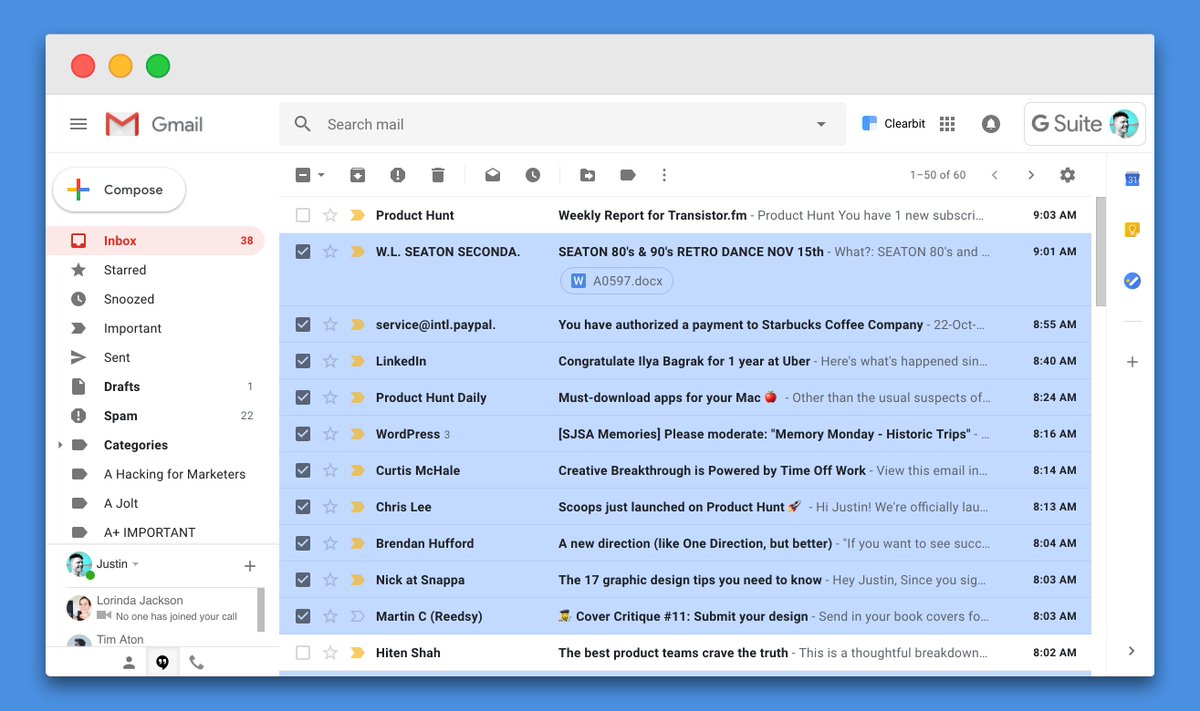Go to the Drafts folder
This screenshot has height=711, width=1200.
coord(122,387)
